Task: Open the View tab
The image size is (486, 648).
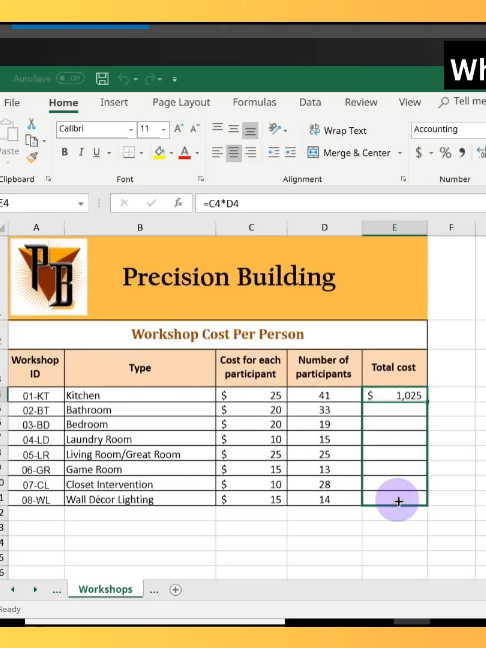Action: coord(410,102)
